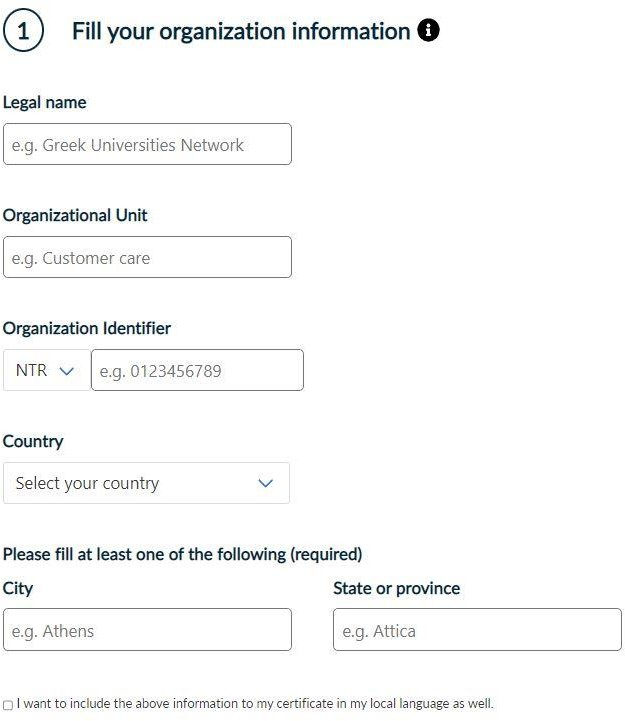The image size is (625, 721).
Task: Enable the local language certificate checkbox
Action: [x=8, y=705]
